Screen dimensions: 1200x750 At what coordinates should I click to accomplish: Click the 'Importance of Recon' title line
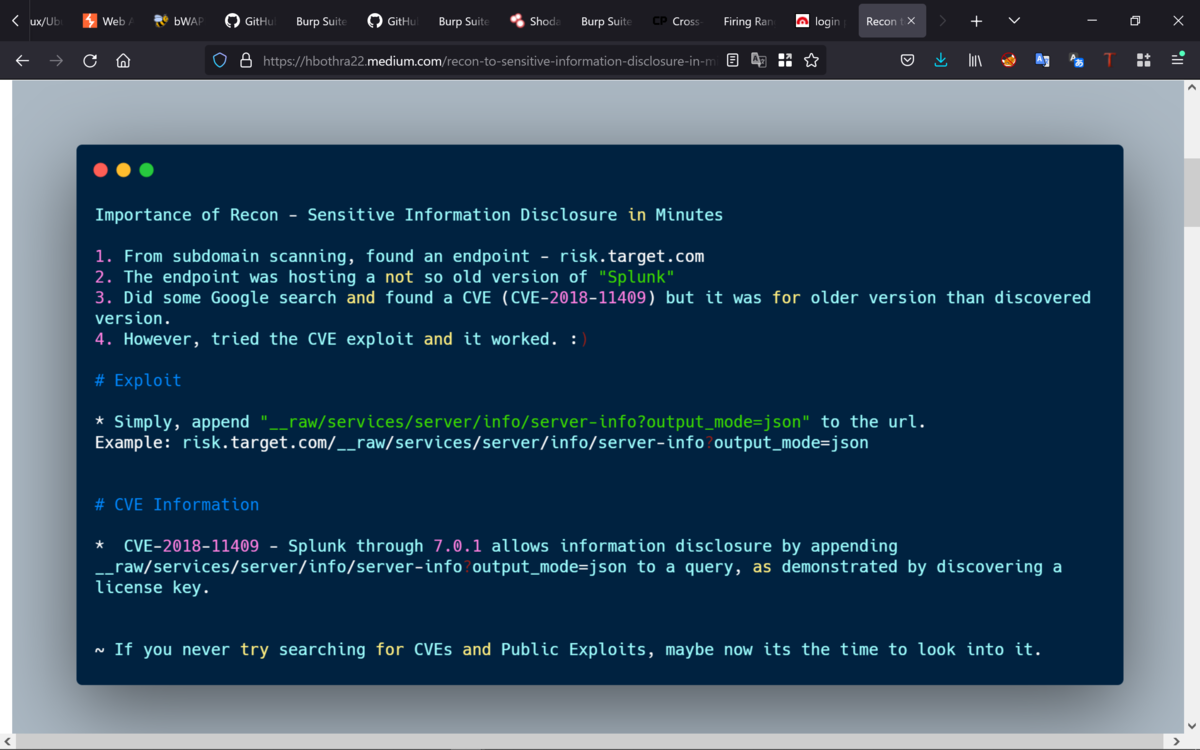409,215
